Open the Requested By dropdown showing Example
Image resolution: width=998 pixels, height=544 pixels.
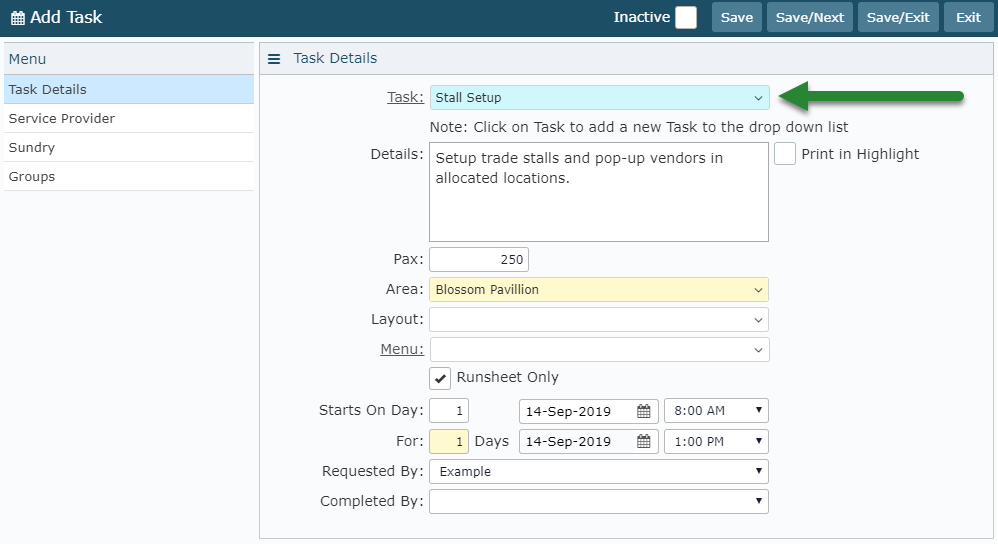(599, 471)
